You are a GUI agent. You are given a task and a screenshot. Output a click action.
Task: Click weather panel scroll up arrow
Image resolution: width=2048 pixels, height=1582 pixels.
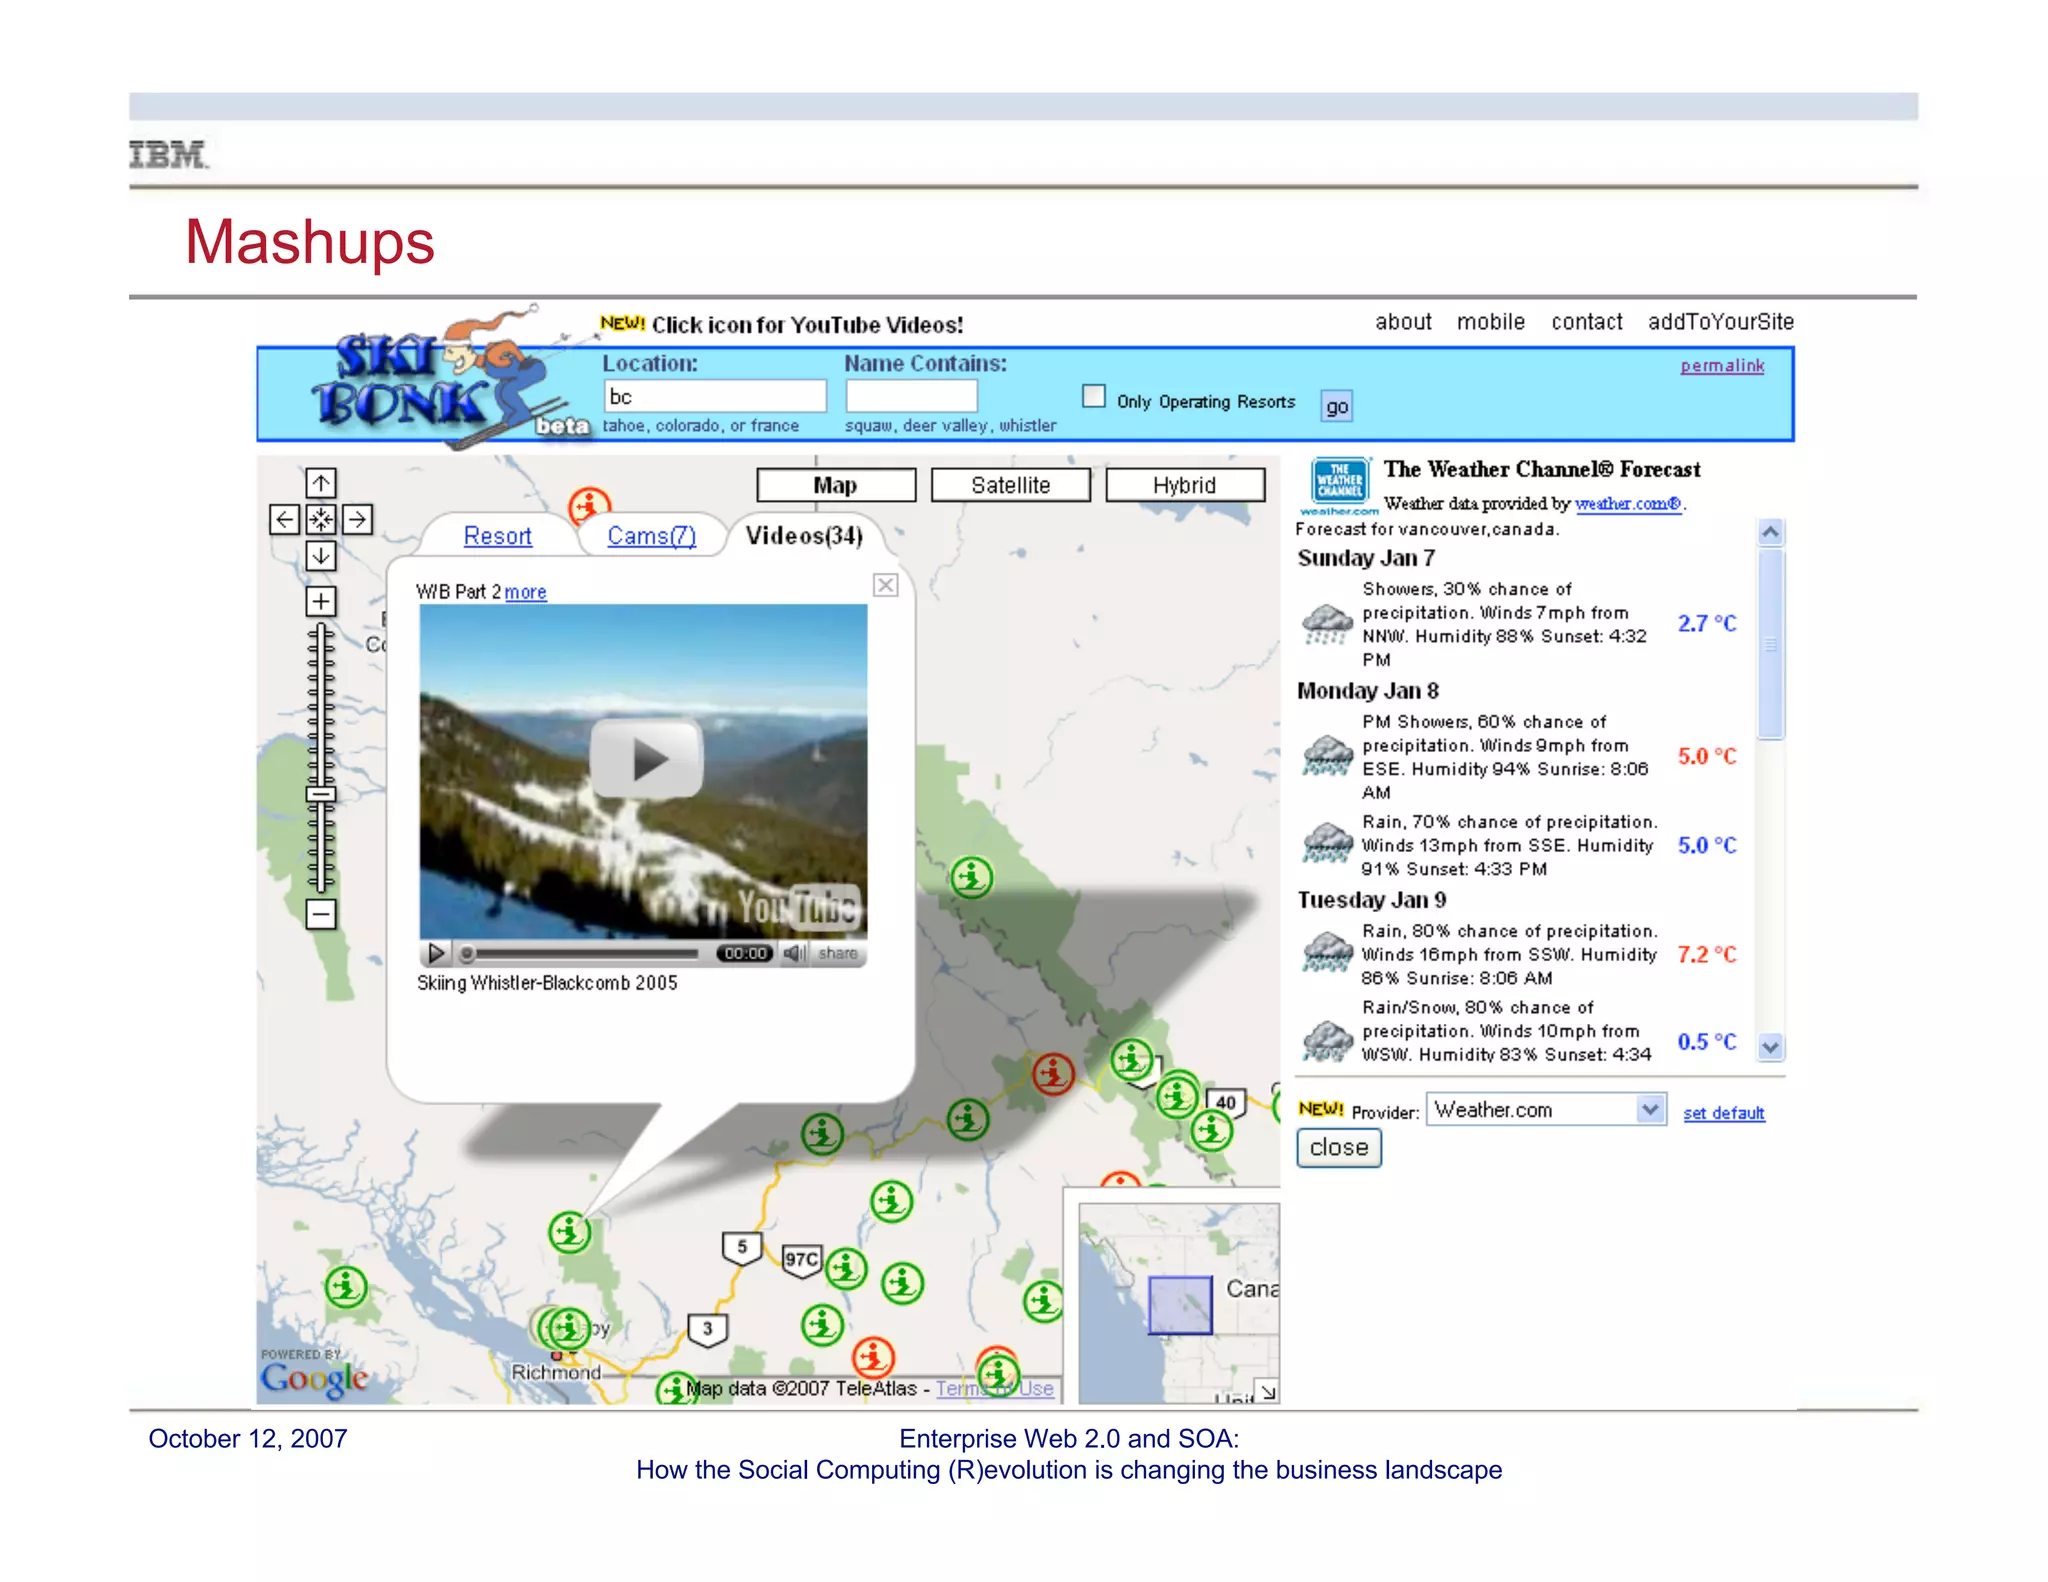tap(1771, 533)
